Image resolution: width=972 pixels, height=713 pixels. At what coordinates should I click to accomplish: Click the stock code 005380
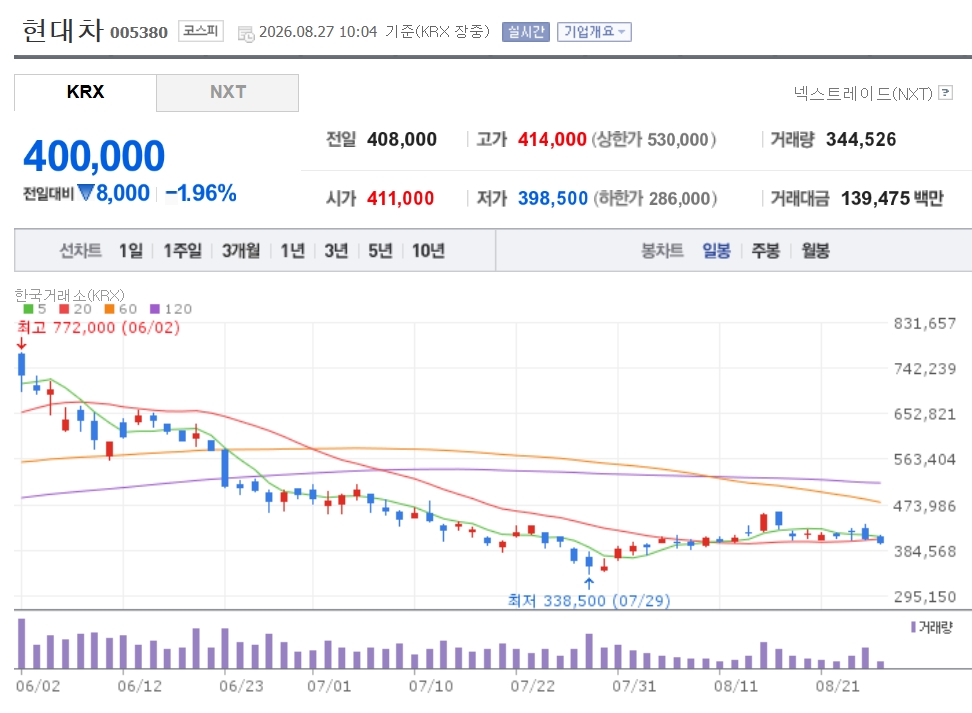[139, 32]
